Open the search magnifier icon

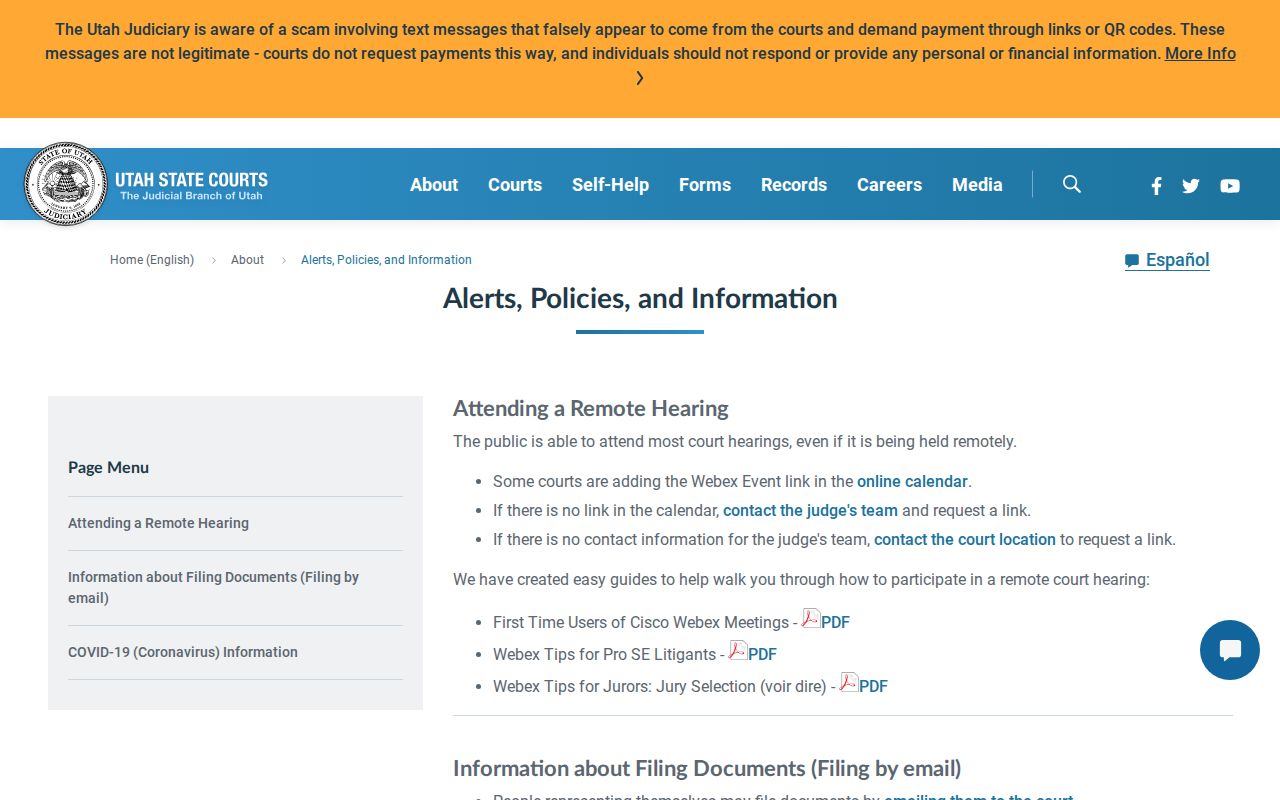[1072, 184]
